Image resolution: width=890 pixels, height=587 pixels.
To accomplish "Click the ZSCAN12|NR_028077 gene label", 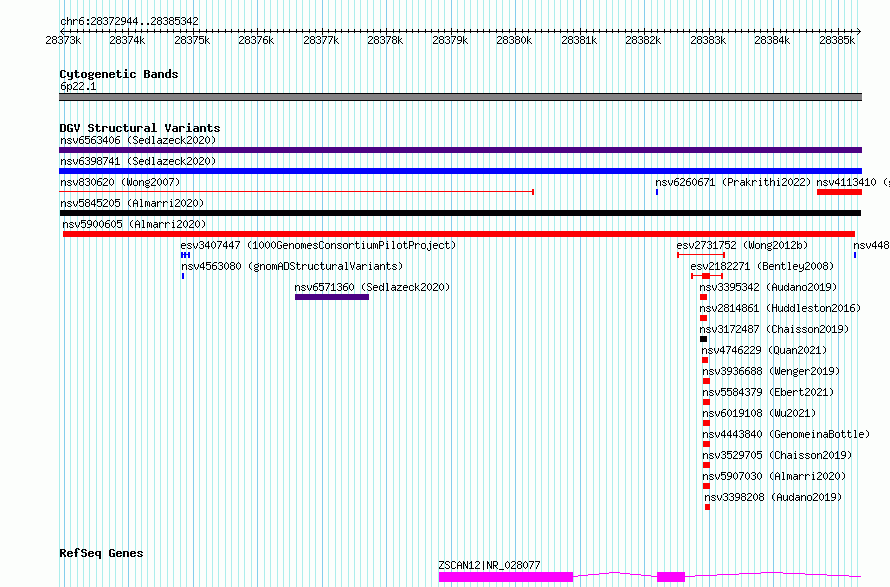I will coord(489,565).
